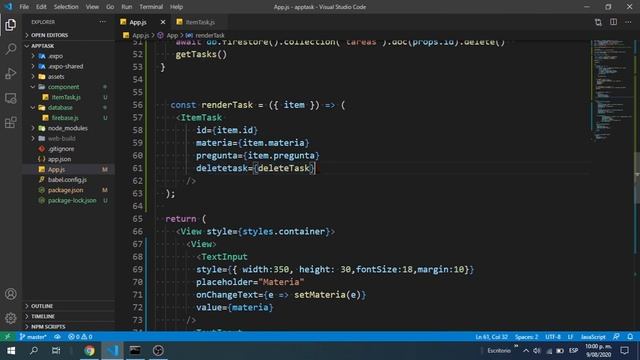Viewport: 640px width, 360px height.
Task: Click renderTask in the breadcrumb
Action: coord(209,36)
